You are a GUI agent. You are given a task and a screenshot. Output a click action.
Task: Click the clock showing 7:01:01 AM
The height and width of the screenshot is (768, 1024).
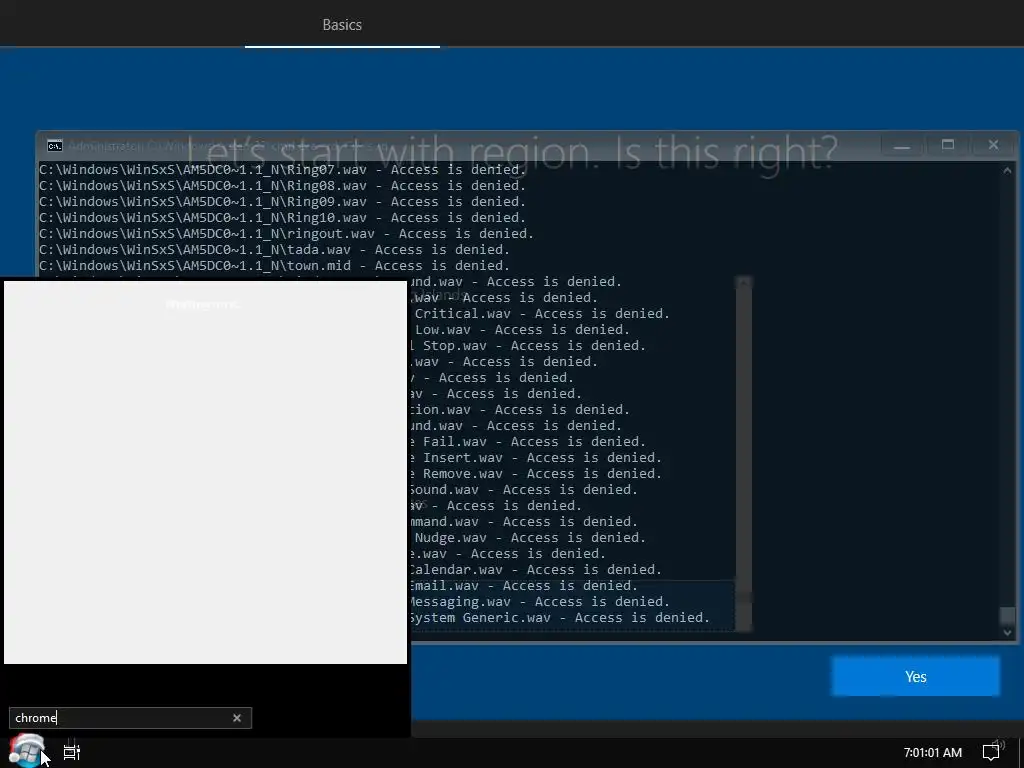click(933, 752)
